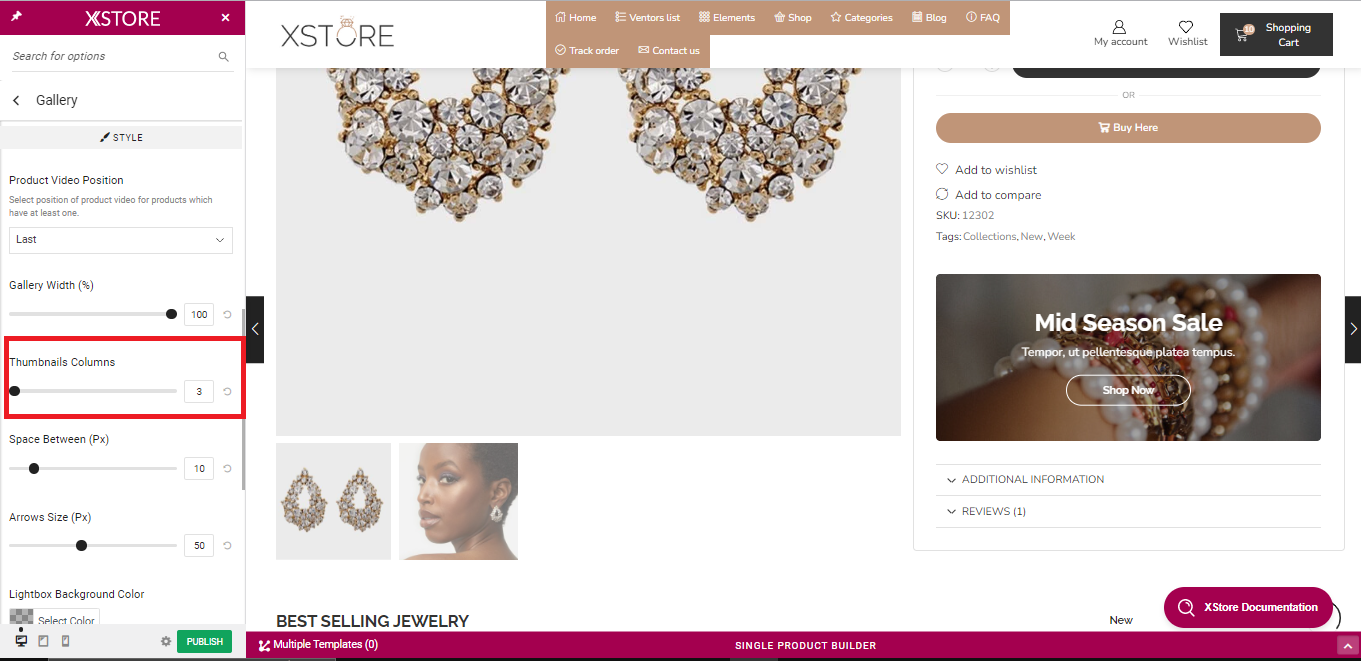This screenshot has width=1361, height=661.
Task: Close the XStore customizer panel
Action: pos(225,18)
